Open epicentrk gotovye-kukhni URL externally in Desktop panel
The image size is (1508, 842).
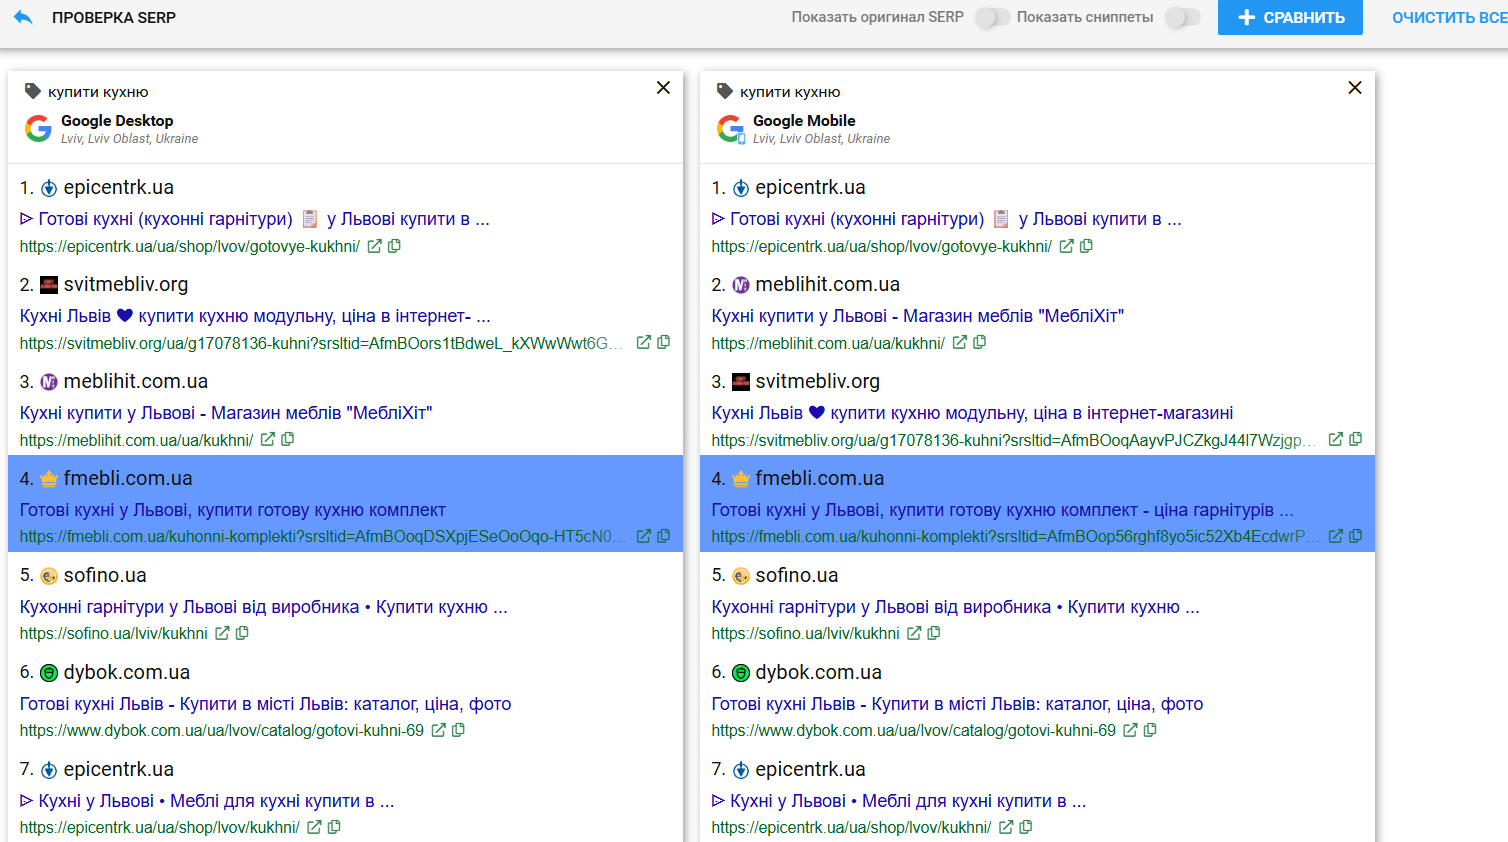click(374, 246)
